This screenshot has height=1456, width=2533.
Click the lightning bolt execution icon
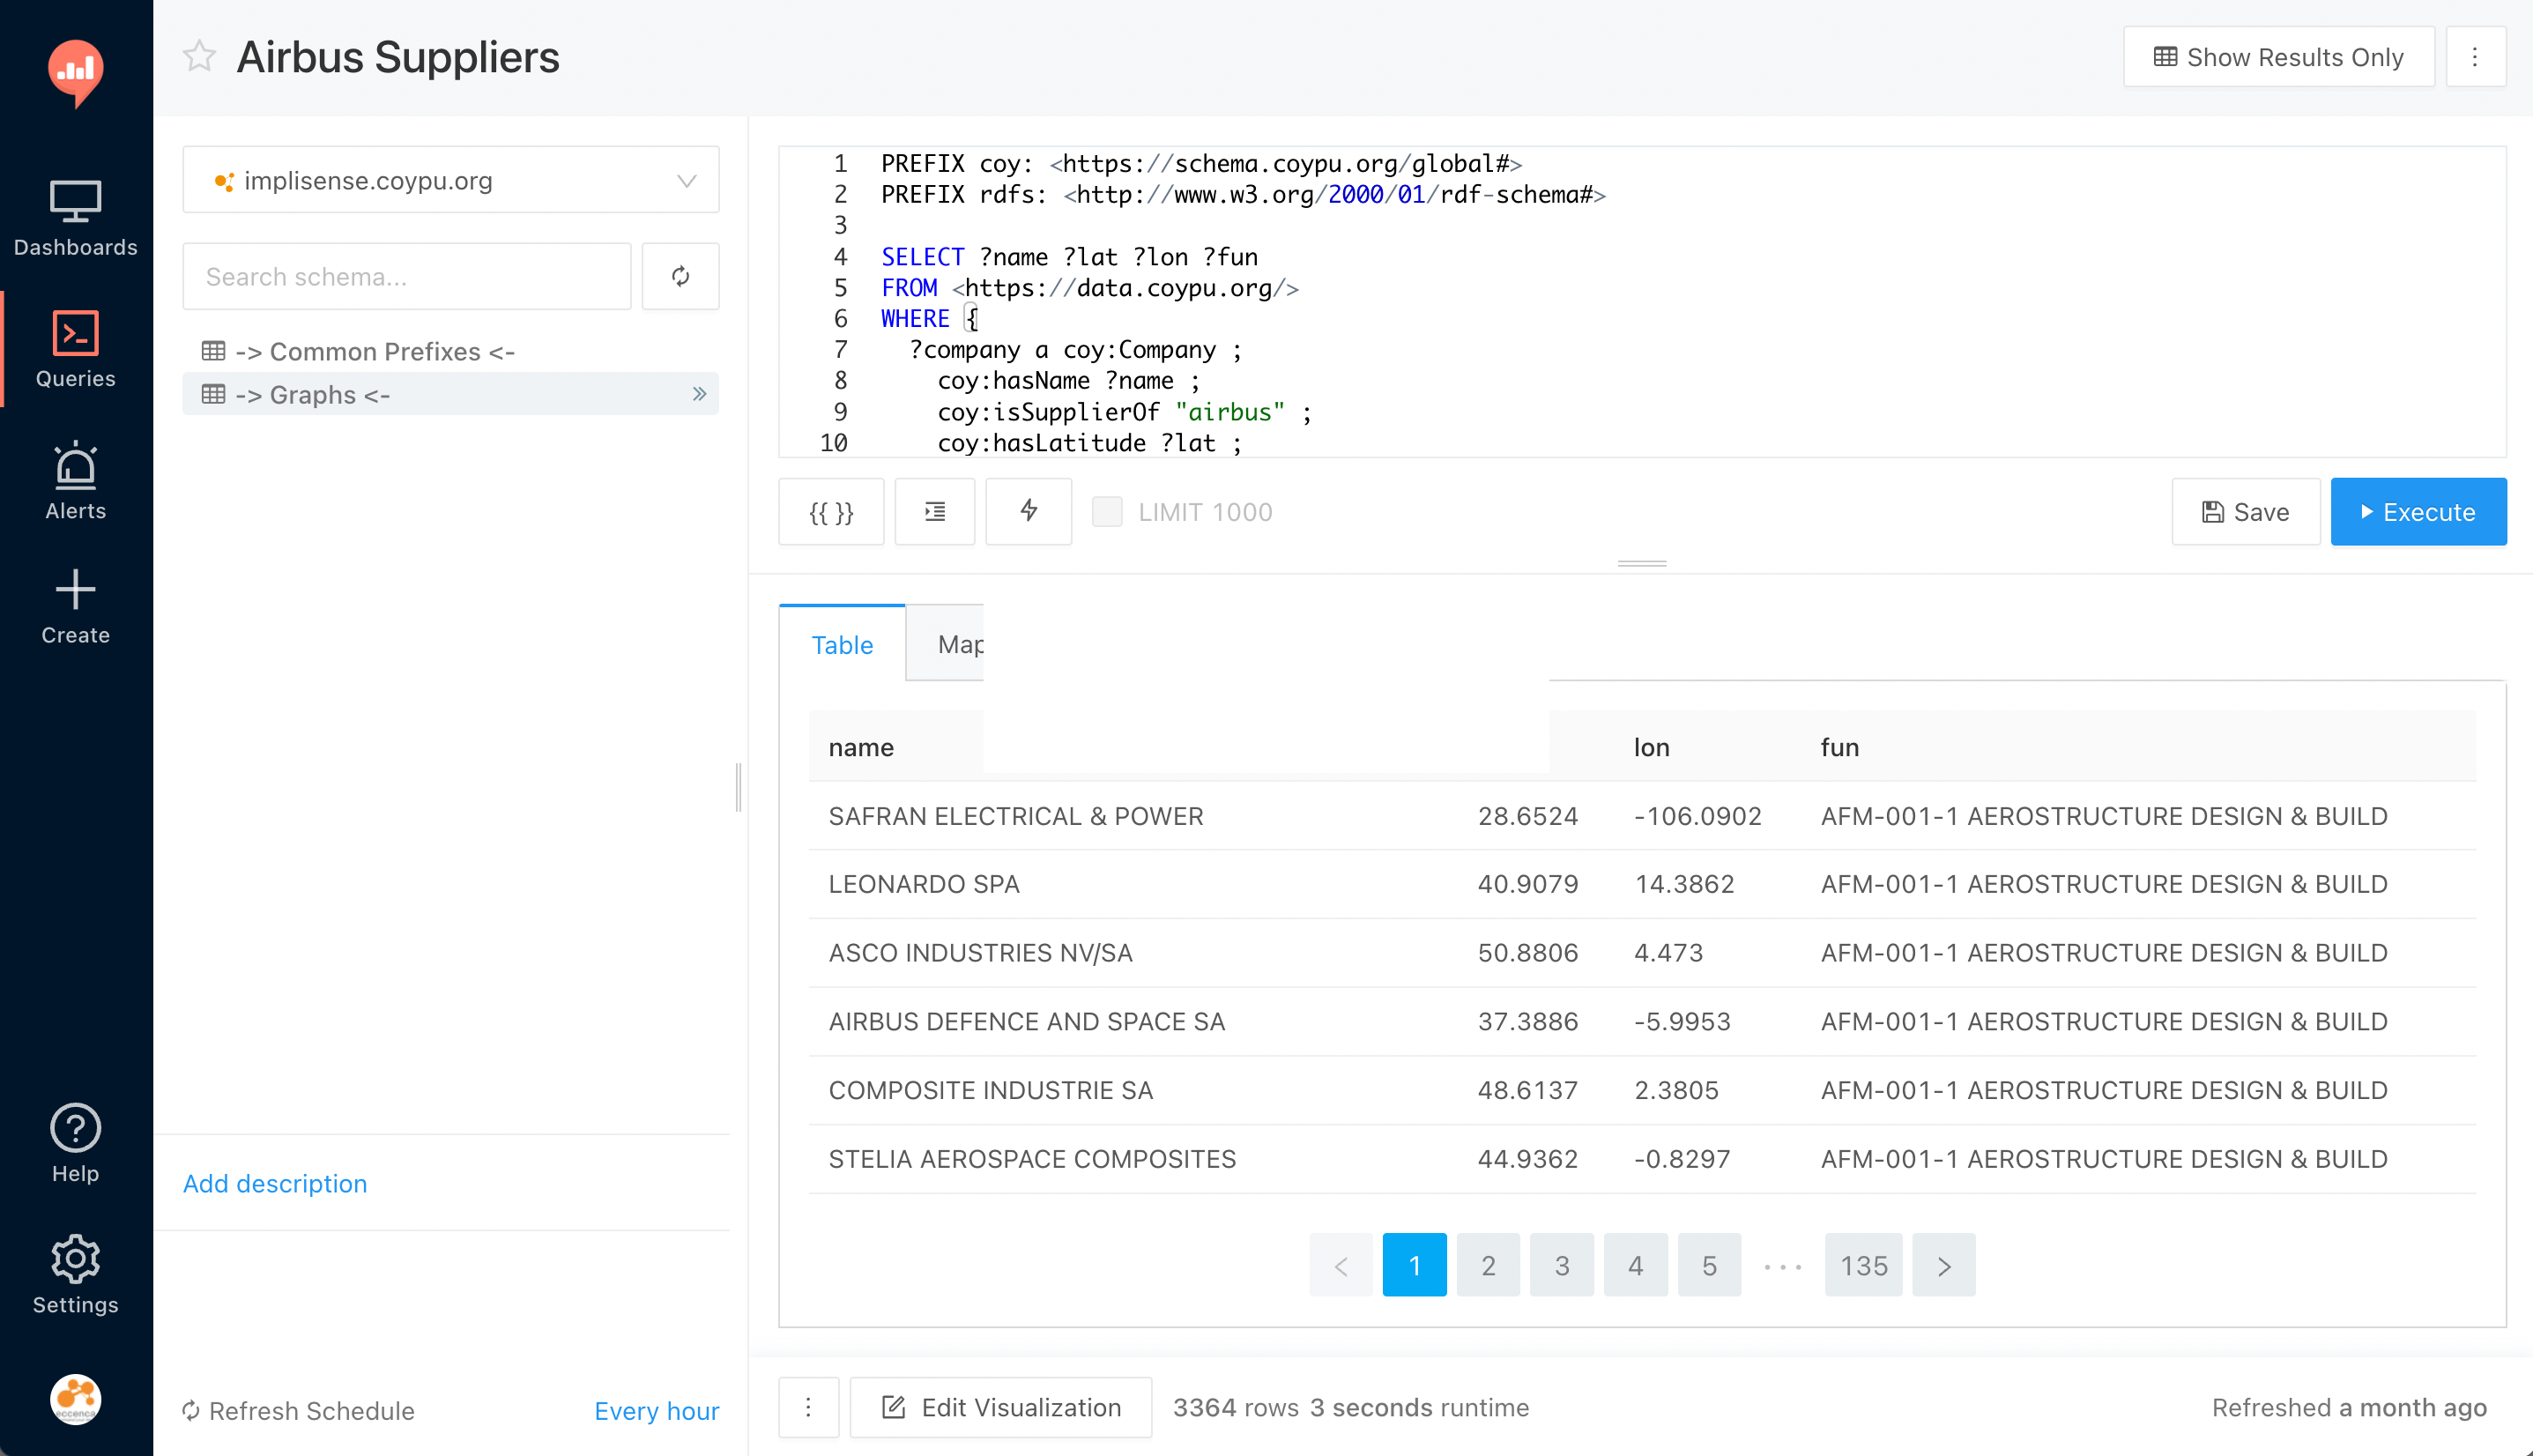(1030, 509)
